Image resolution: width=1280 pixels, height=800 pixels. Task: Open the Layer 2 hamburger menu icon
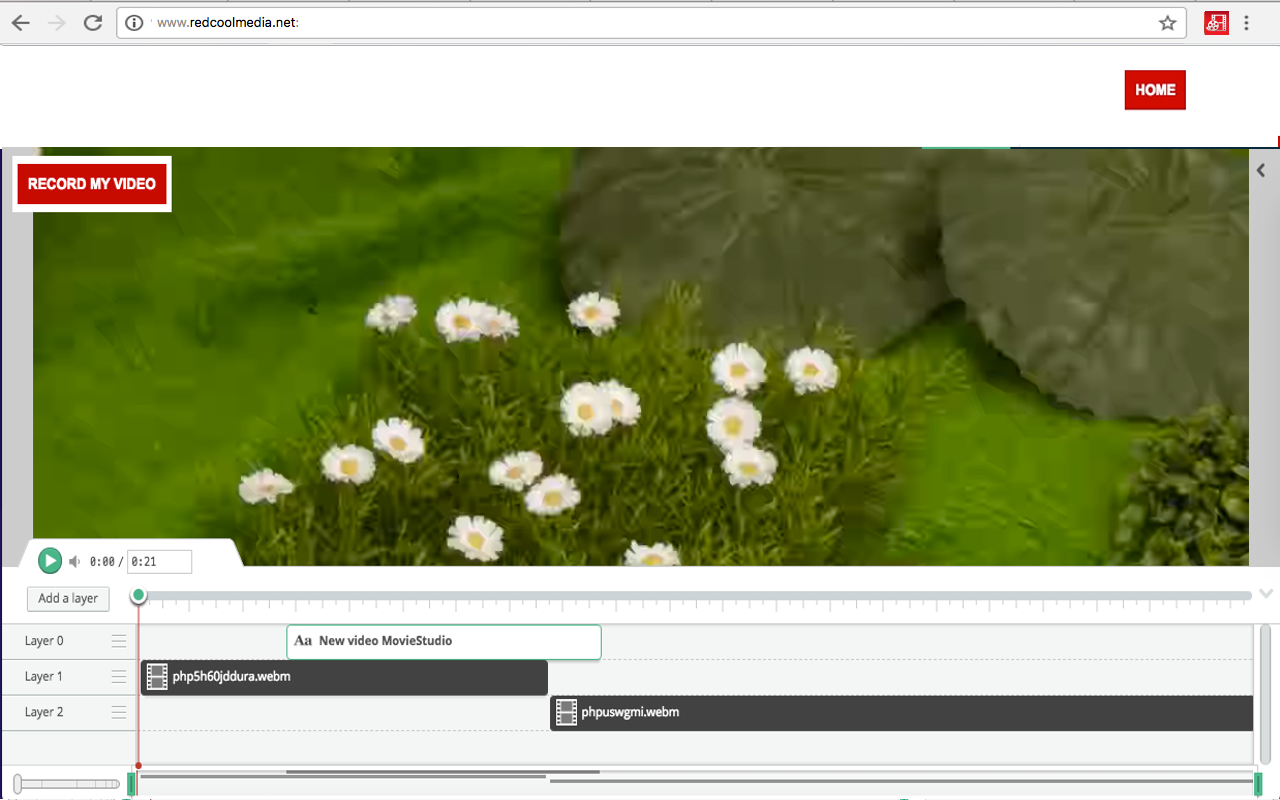coord(119,712)
